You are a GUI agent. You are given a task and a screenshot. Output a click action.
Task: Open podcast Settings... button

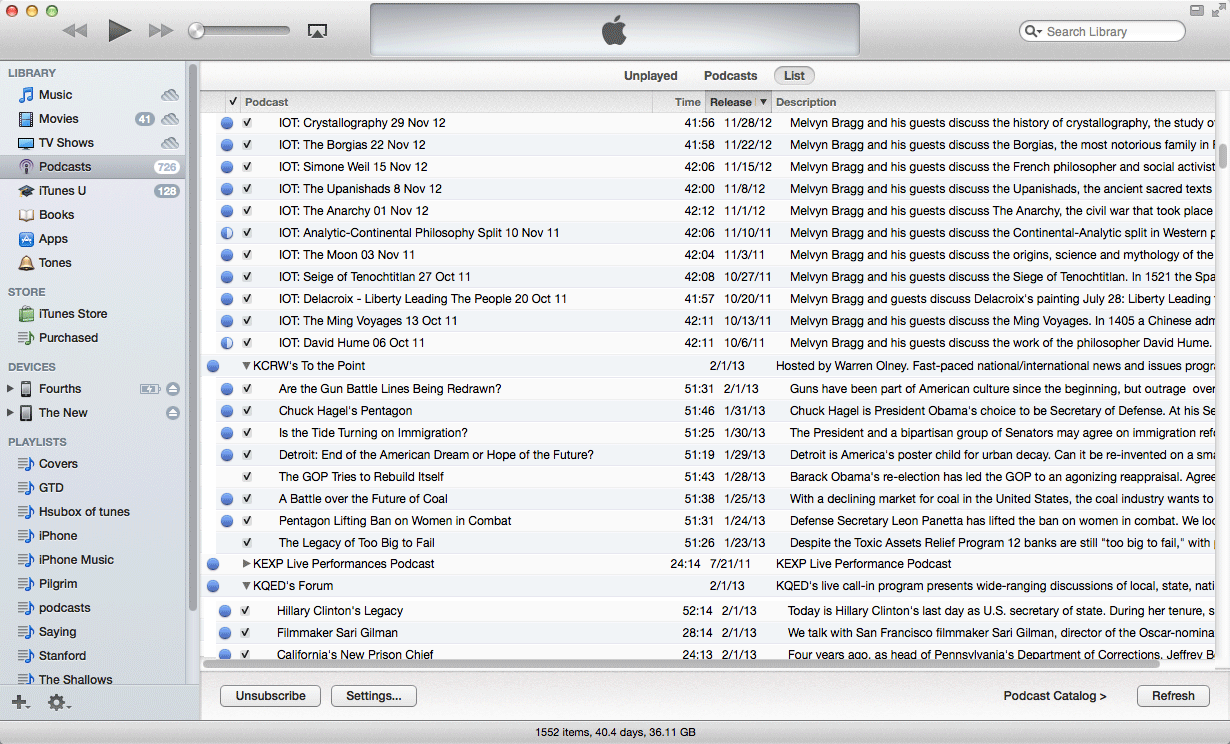[374, 696]
